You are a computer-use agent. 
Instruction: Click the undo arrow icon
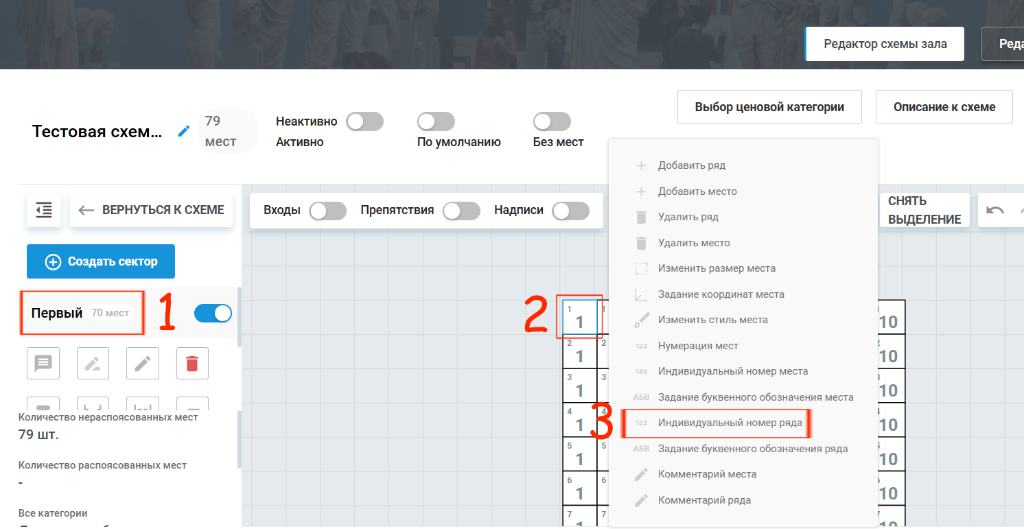coord(995,210)
